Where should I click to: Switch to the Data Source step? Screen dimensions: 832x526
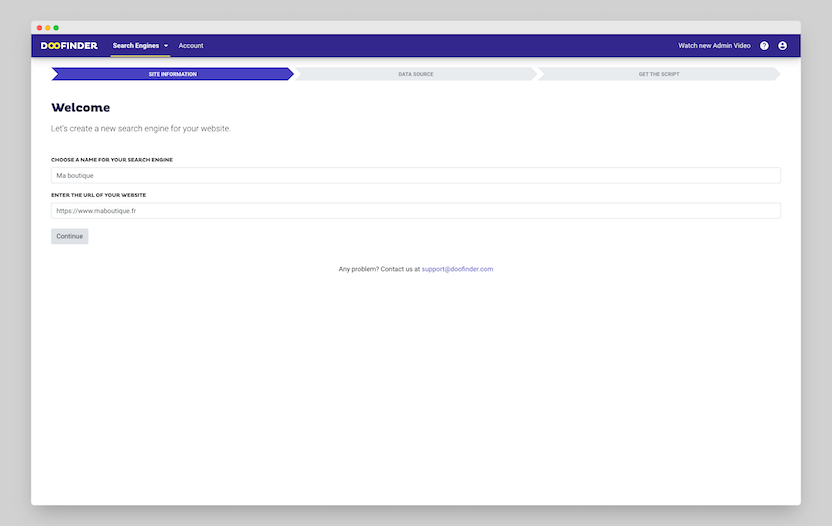click(x=415, y=74)
